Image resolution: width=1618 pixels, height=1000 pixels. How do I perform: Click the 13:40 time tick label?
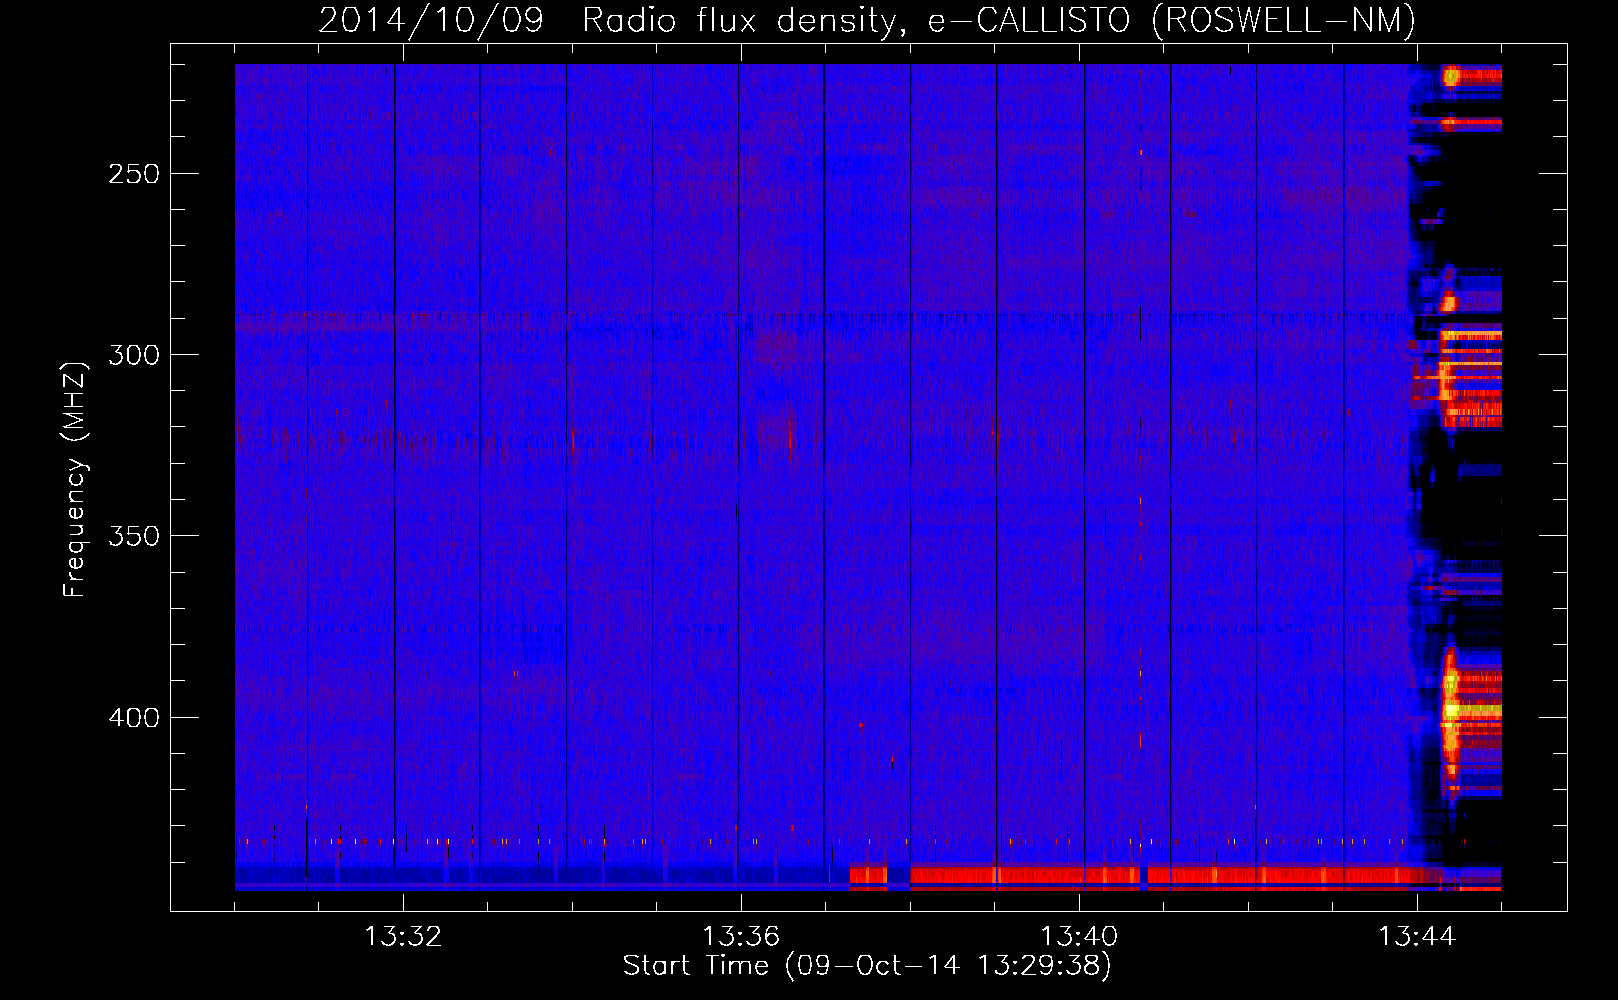pyautogui.click(x=1079, y=937)
